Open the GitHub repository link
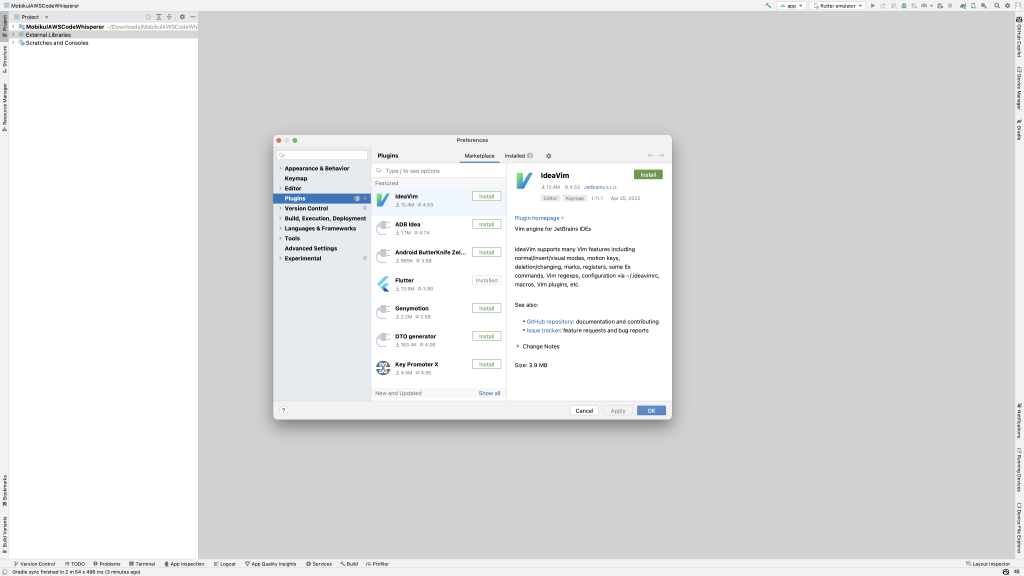The image size is (1024, 576). pyautogui.click(x=550, y=322)
